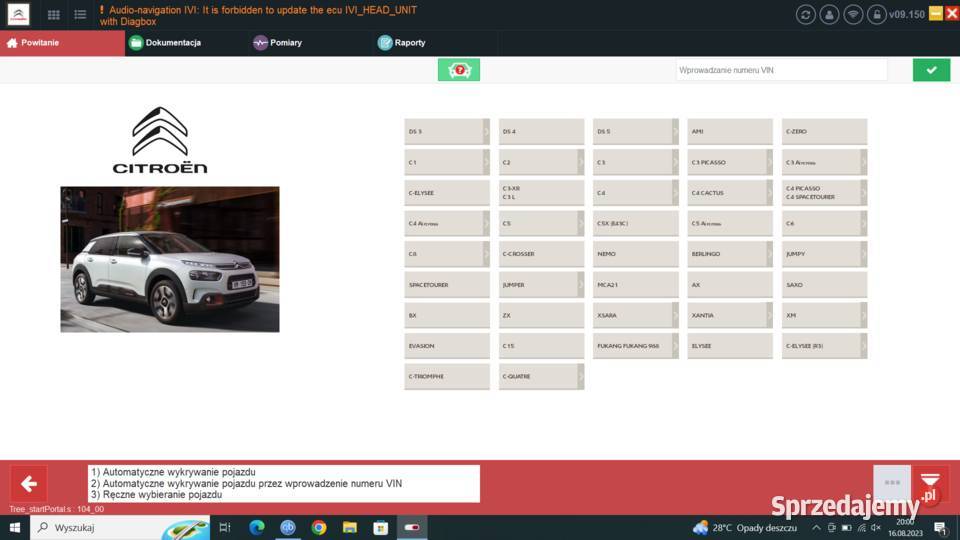Open Google Chrome from the taskbar
The height and width of the screenshot is (540, 960).
click(319, 527)
